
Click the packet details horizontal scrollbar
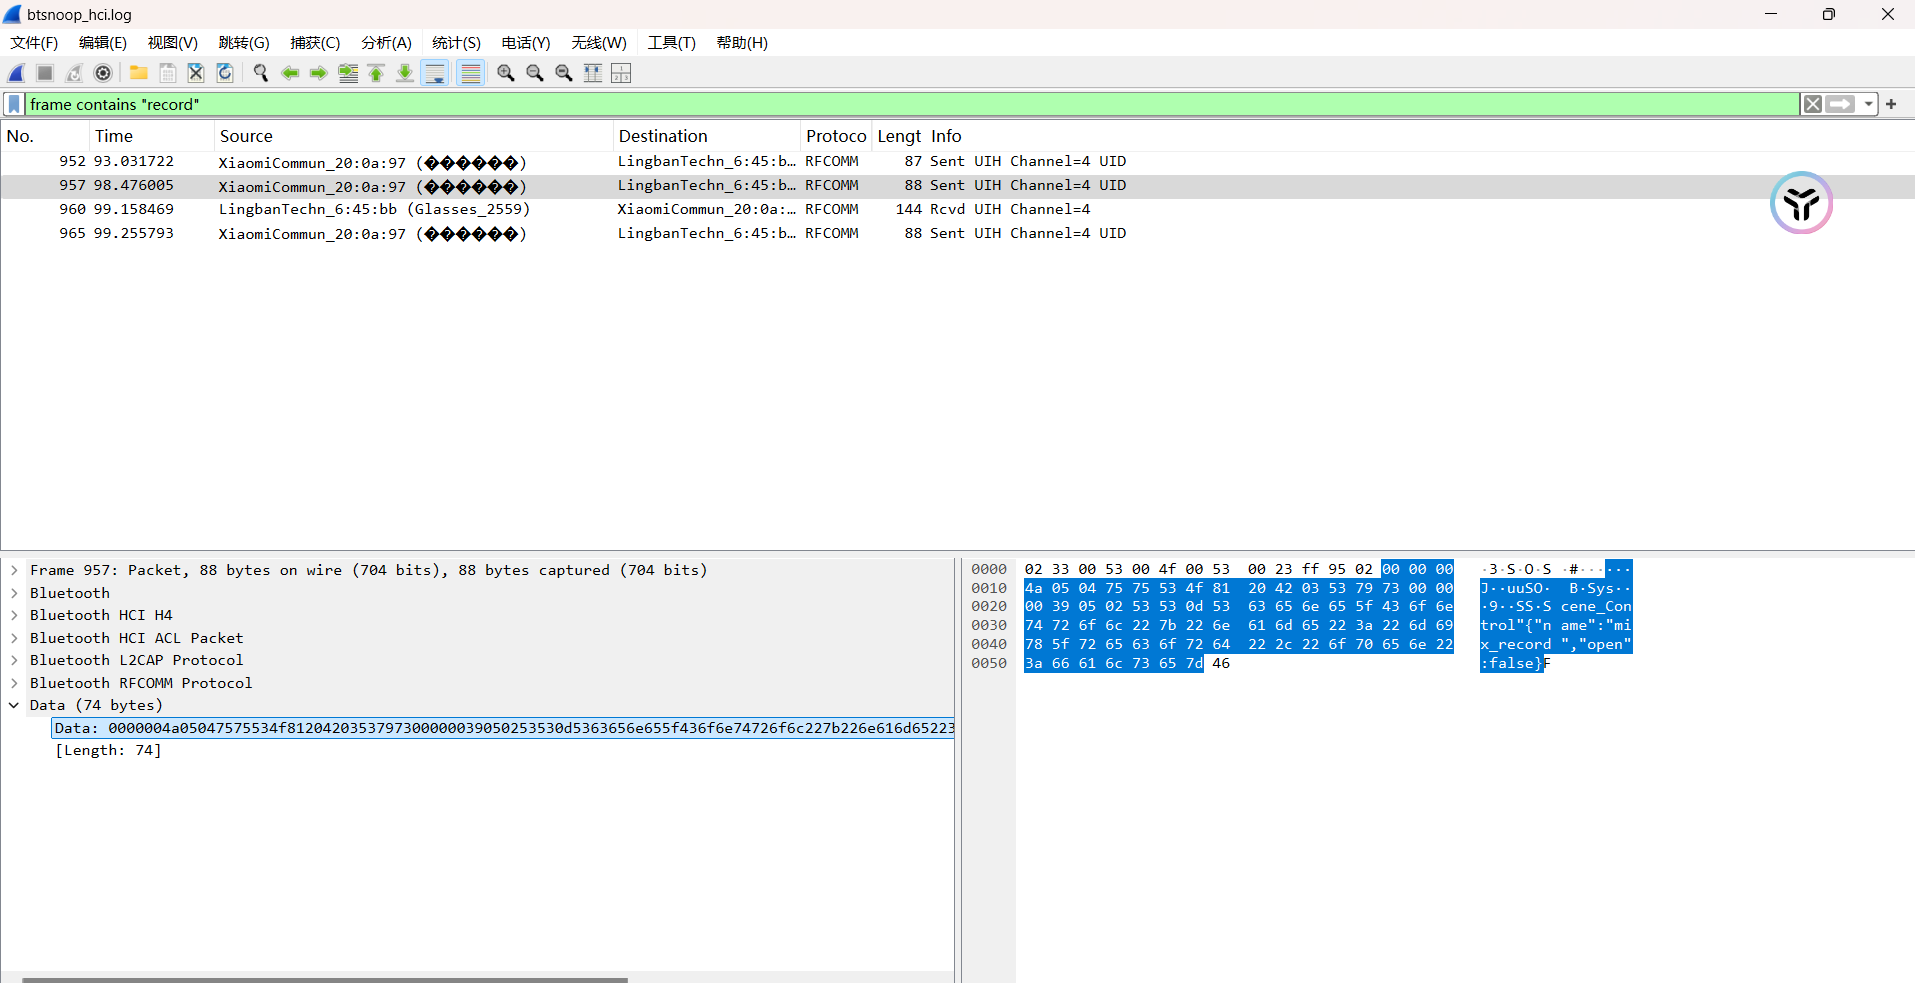click(x=325, y=979)
